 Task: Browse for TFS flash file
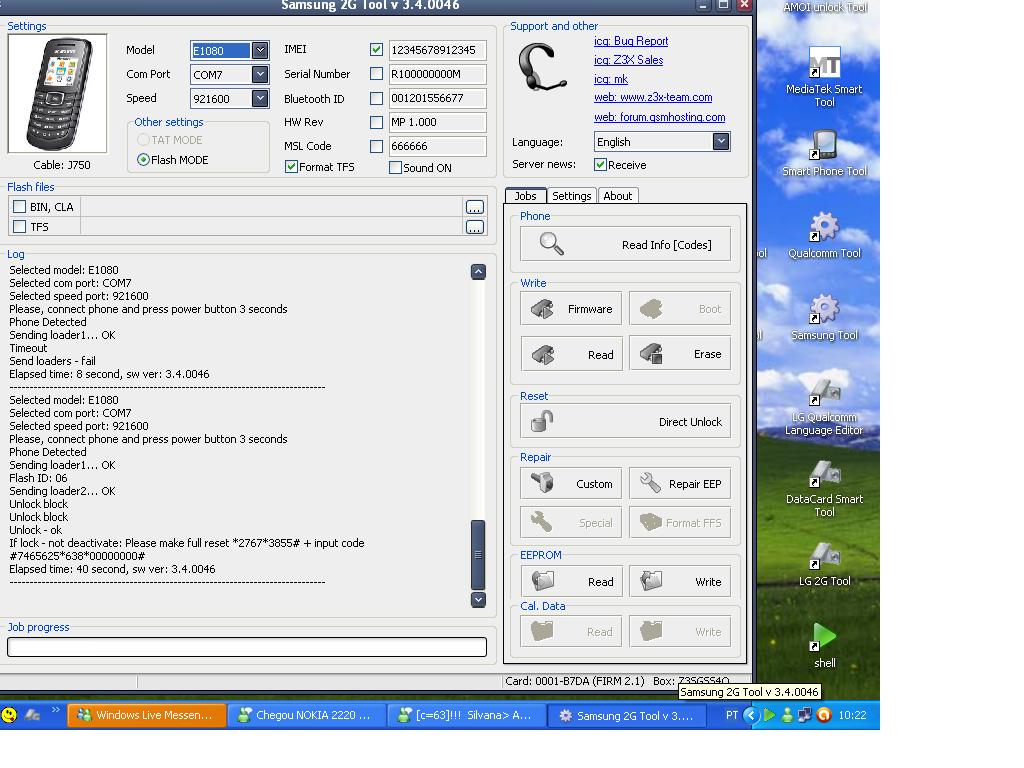[x=475, y=227]
